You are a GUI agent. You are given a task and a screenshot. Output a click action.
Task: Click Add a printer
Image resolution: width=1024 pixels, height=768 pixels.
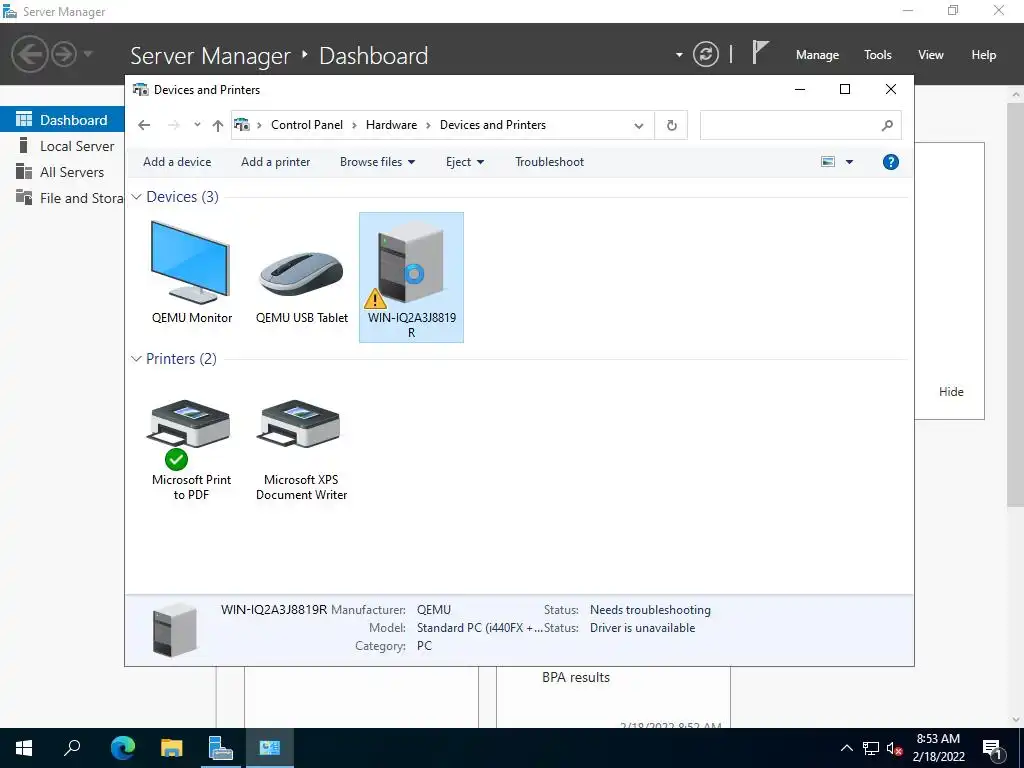coord(276,162)
